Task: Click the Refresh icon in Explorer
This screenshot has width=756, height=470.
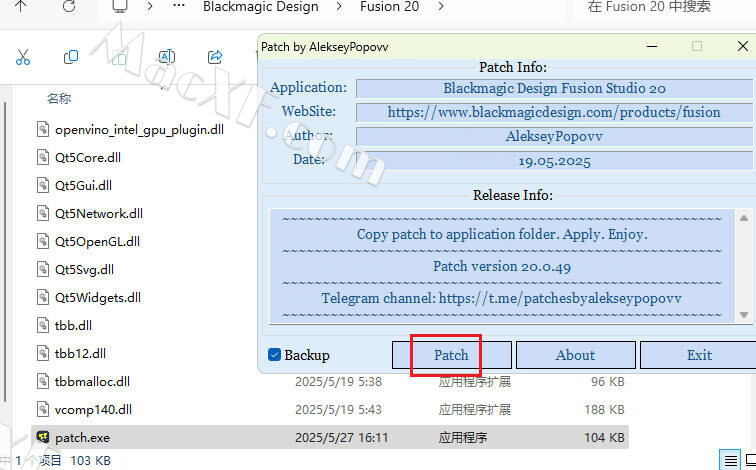Action: (69, 6)
